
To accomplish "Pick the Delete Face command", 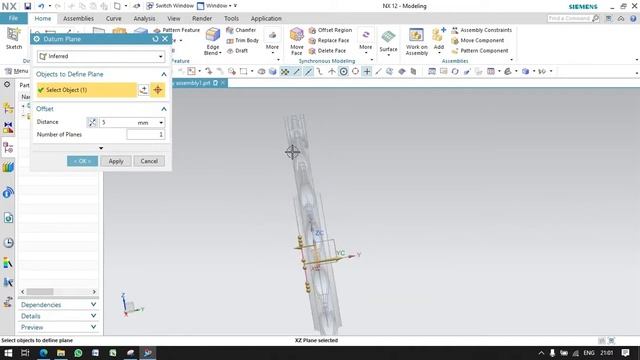I will point(327,51).
